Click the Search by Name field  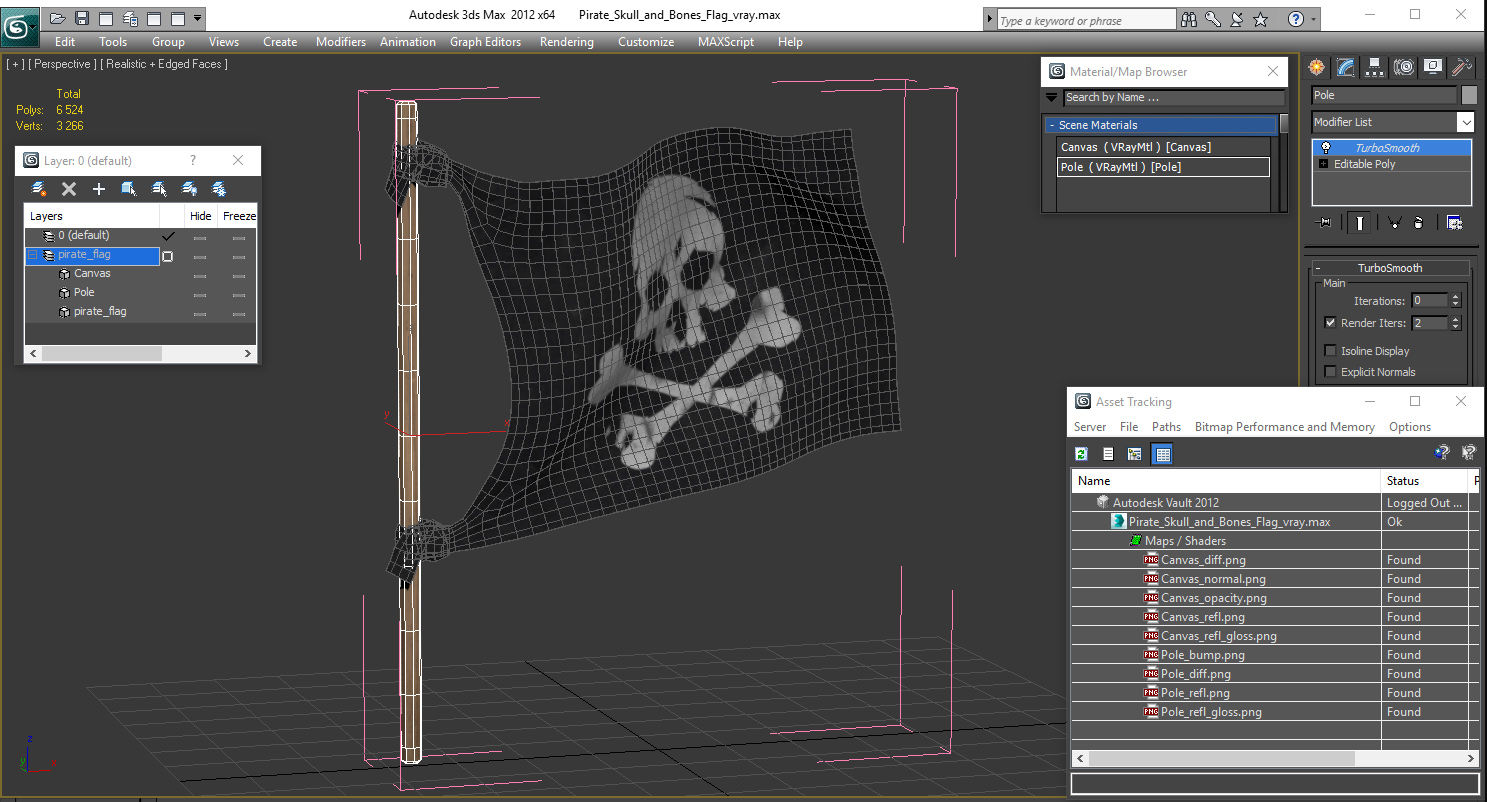click(1174, 97)
